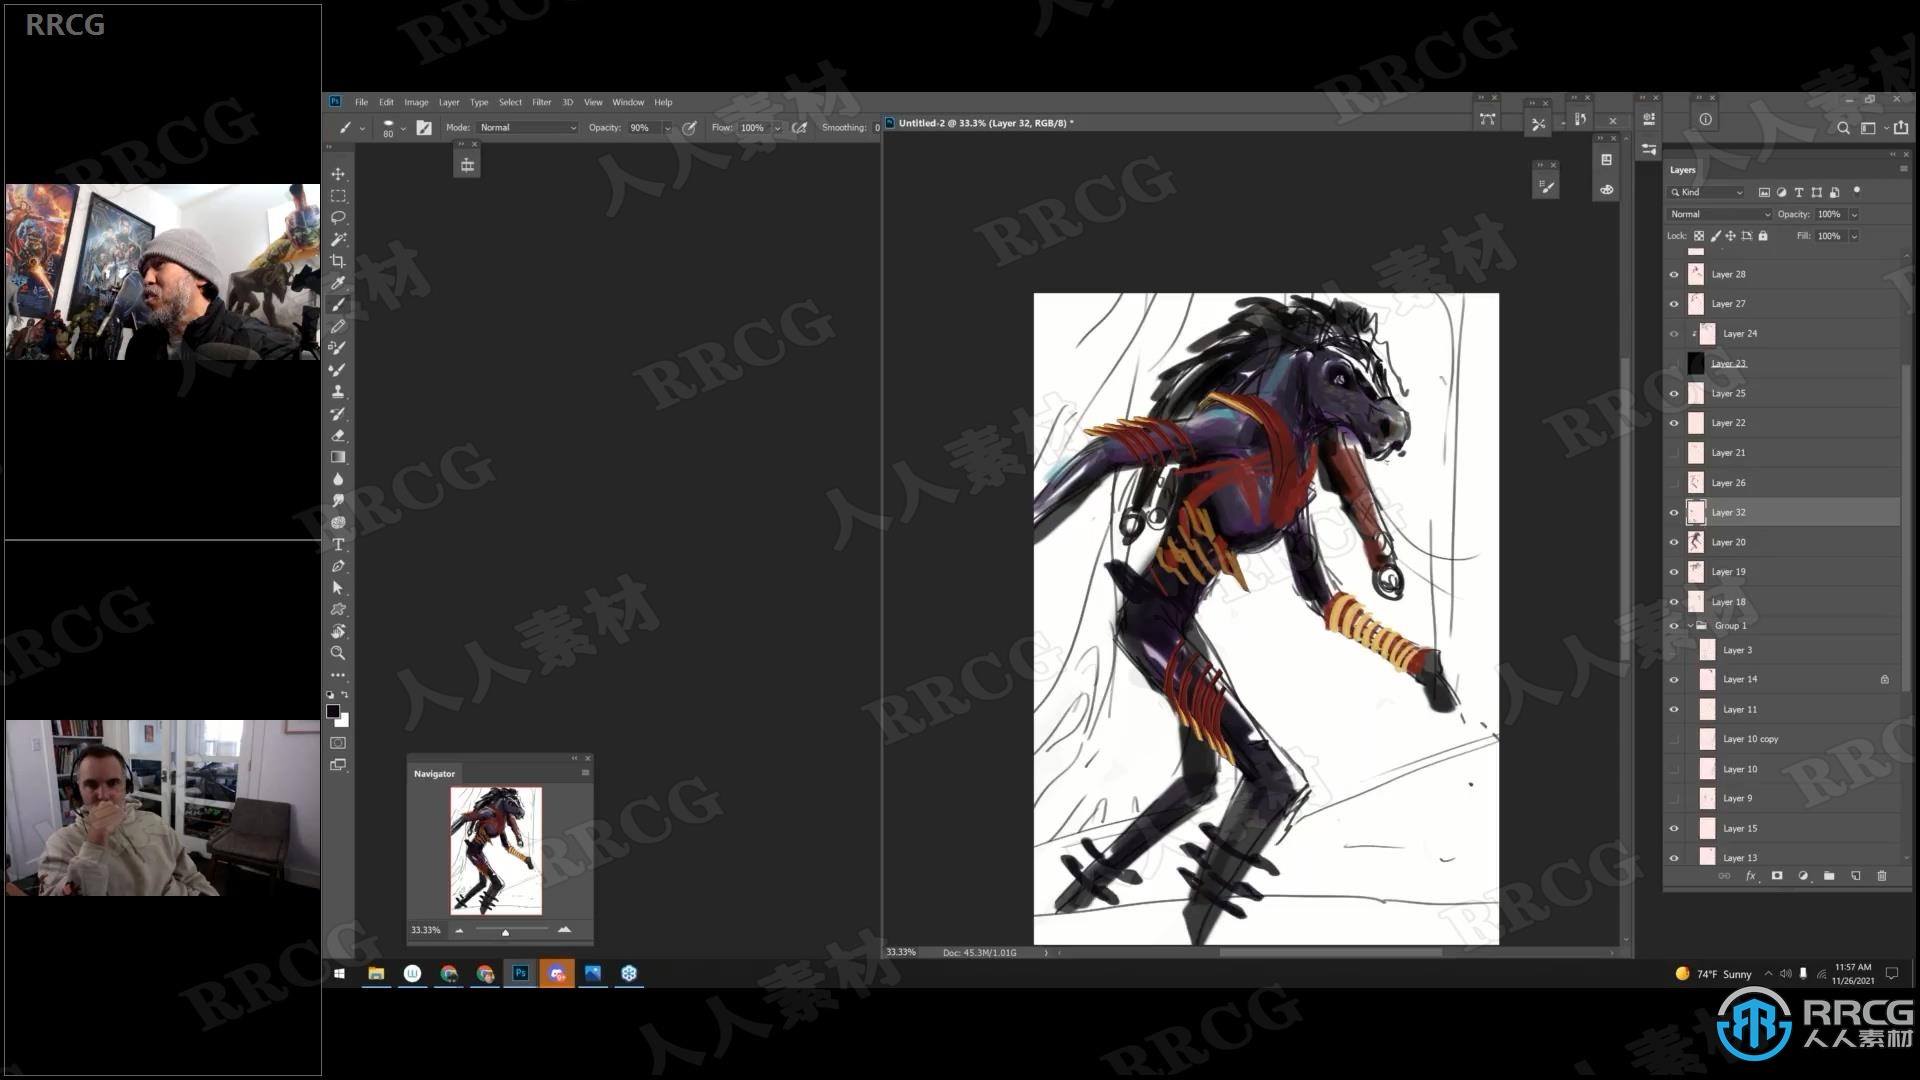Select the Move tool

click(x=338, y=173)
